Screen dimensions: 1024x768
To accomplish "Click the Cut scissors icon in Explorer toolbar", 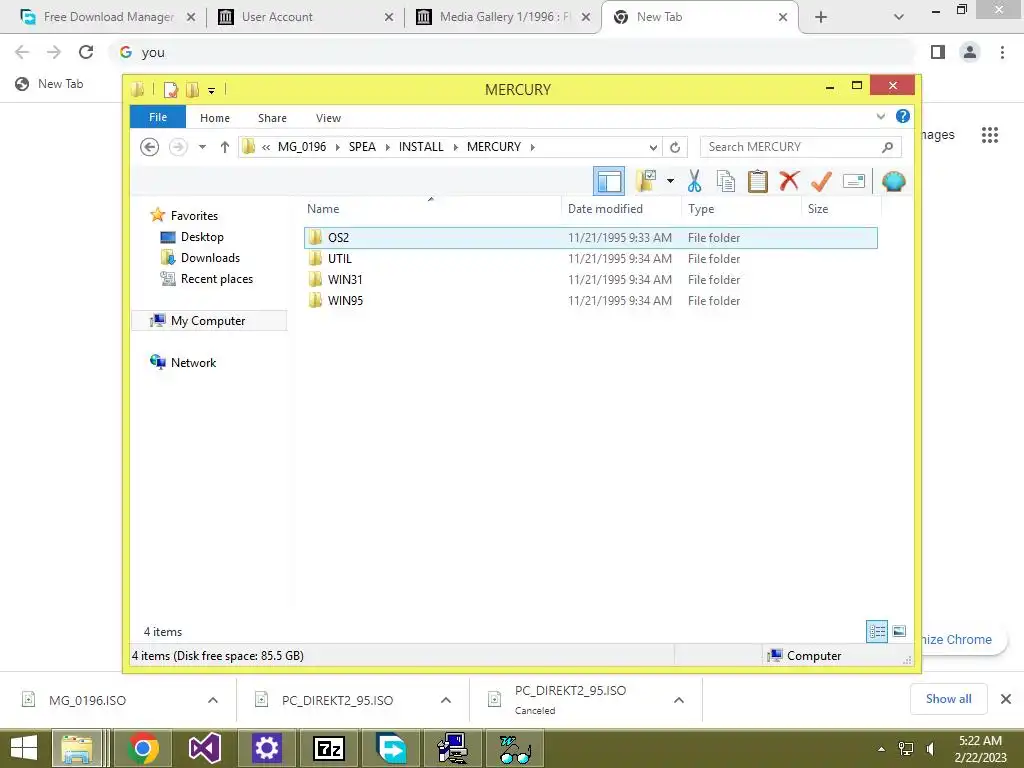I will tap(694, 181).
